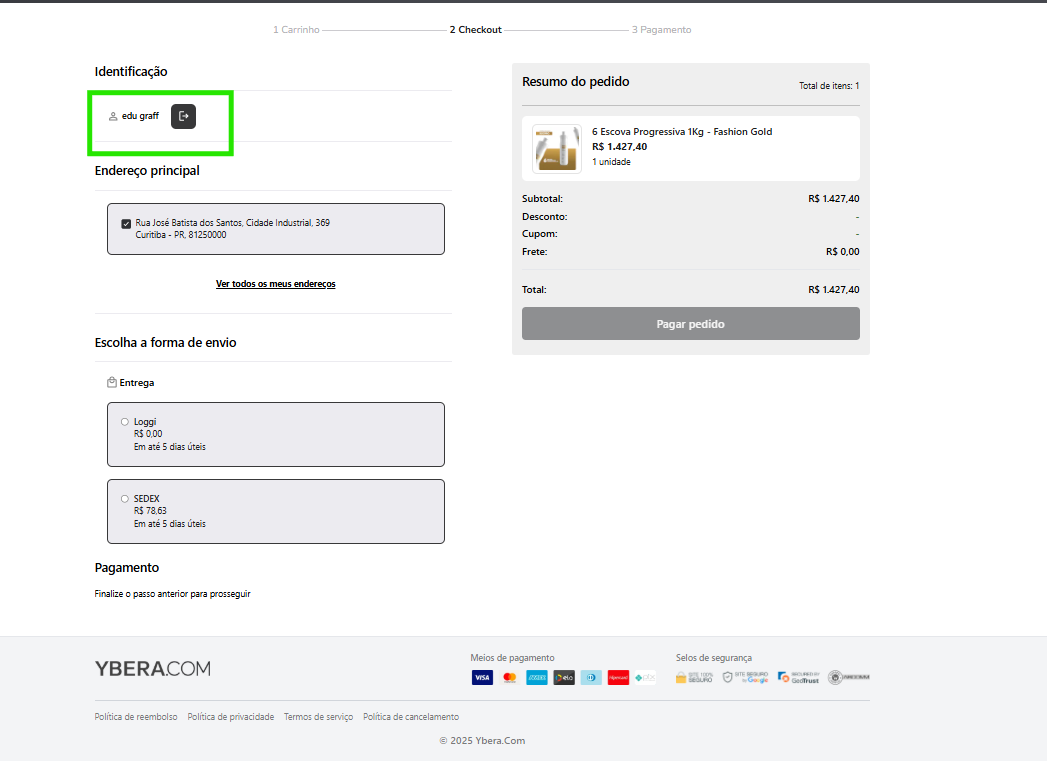Click the 1 unidade quantity text
This screenshot has width=1047, height=771.
pyautogui.click(x=611, y=162)
